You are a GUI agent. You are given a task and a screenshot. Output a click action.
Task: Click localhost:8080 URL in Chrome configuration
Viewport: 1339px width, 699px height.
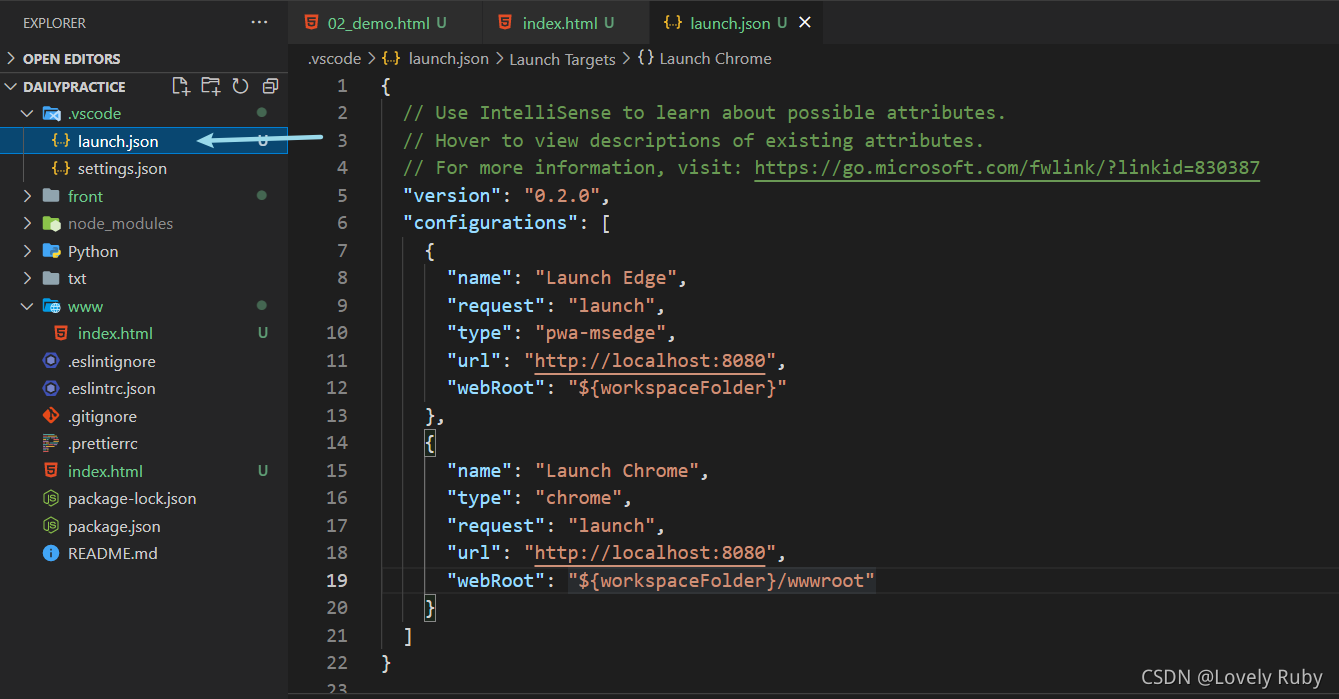650,553
